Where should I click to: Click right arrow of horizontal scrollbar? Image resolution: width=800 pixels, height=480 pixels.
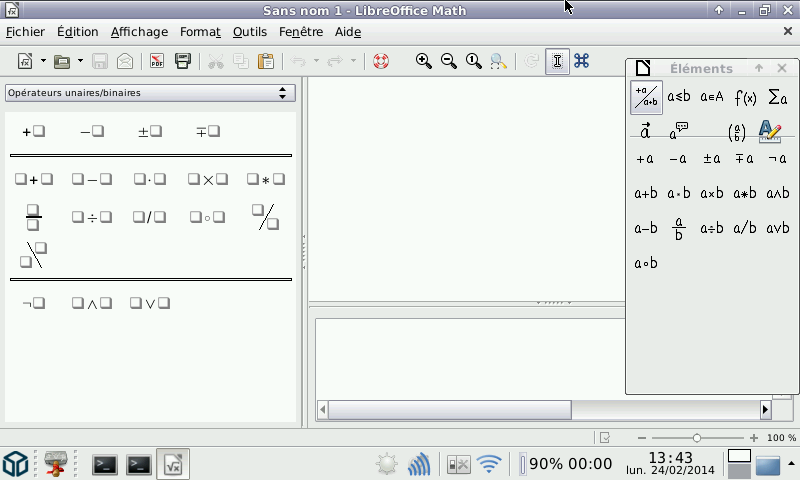tap(765, 410)
